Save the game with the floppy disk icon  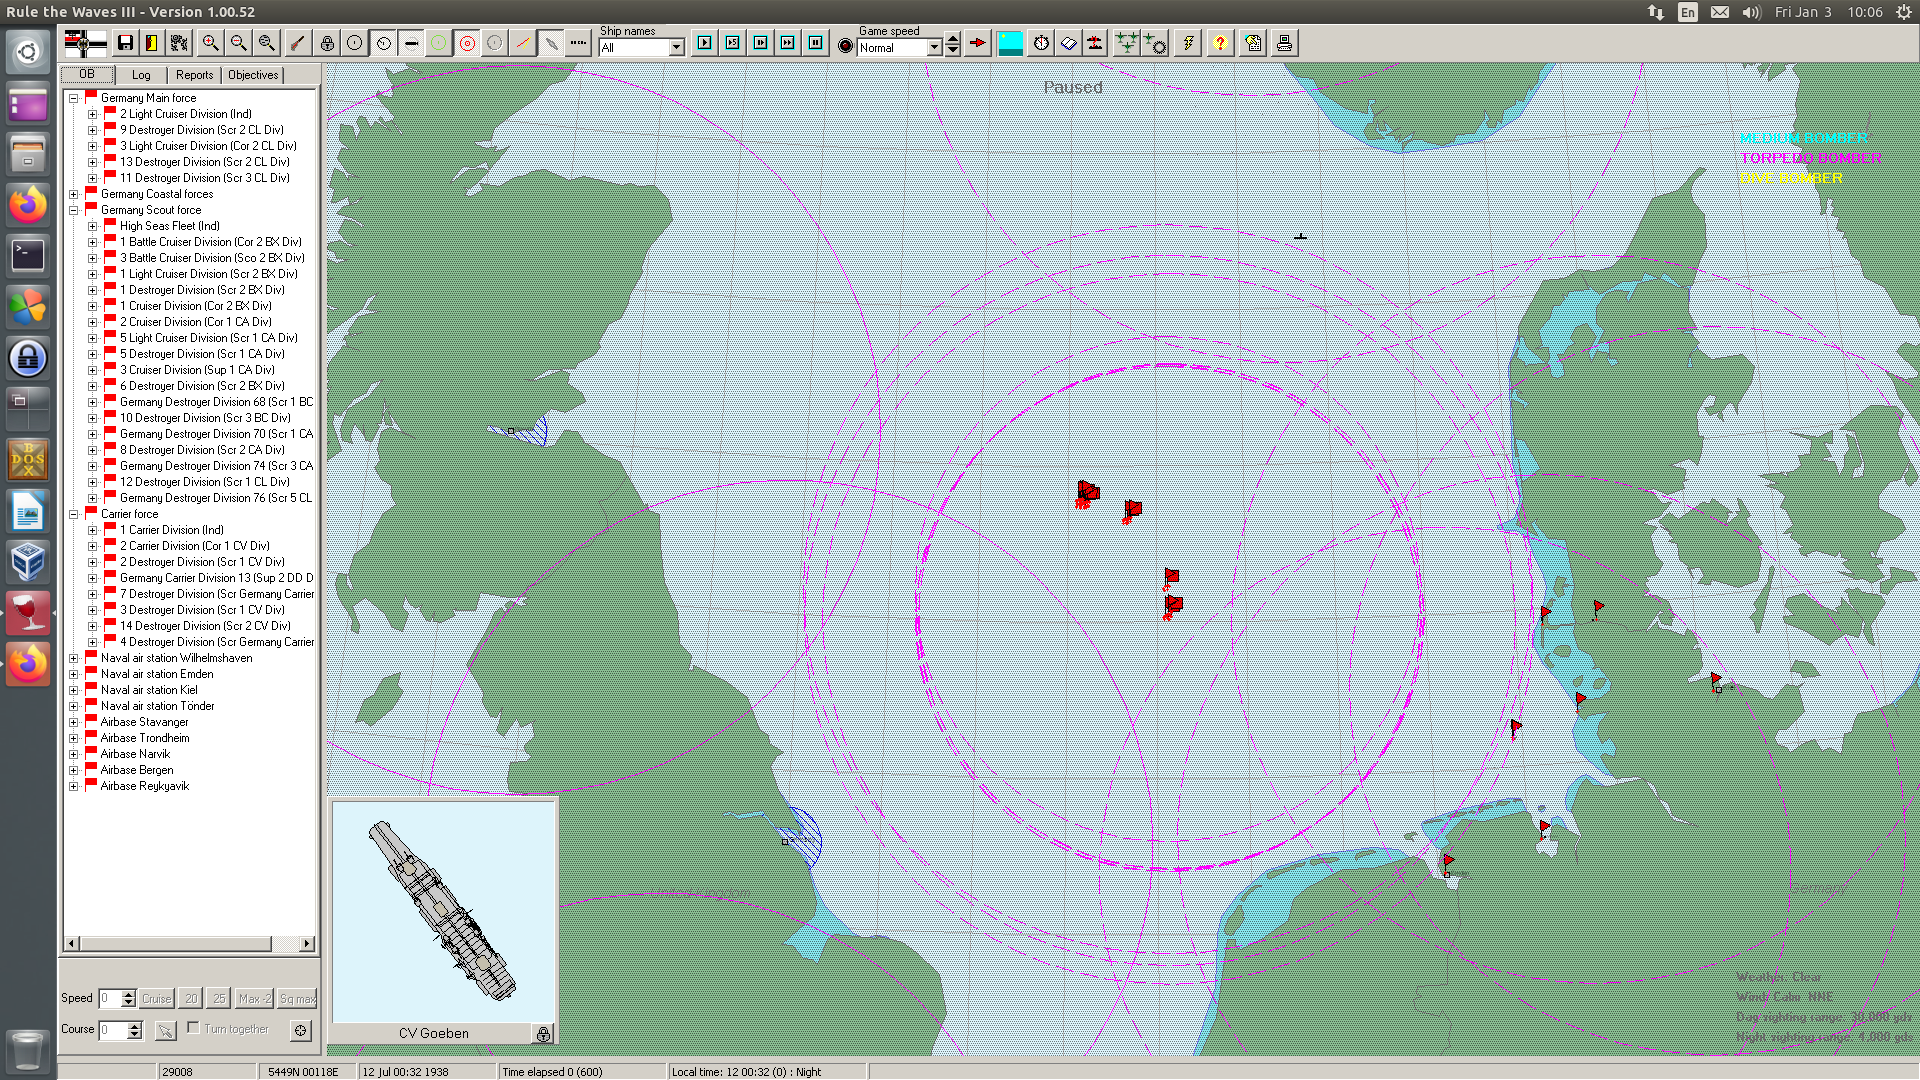click(x=125, y=43)
